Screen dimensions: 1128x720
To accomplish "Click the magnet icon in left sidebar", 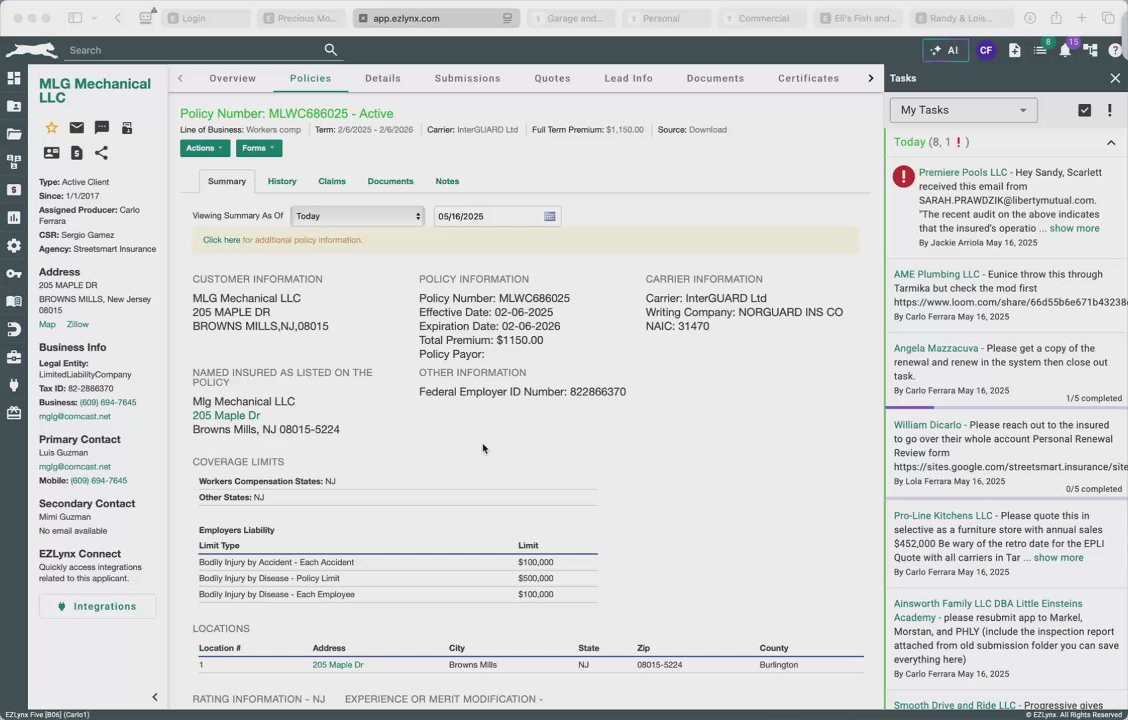I will coord(14,329).
